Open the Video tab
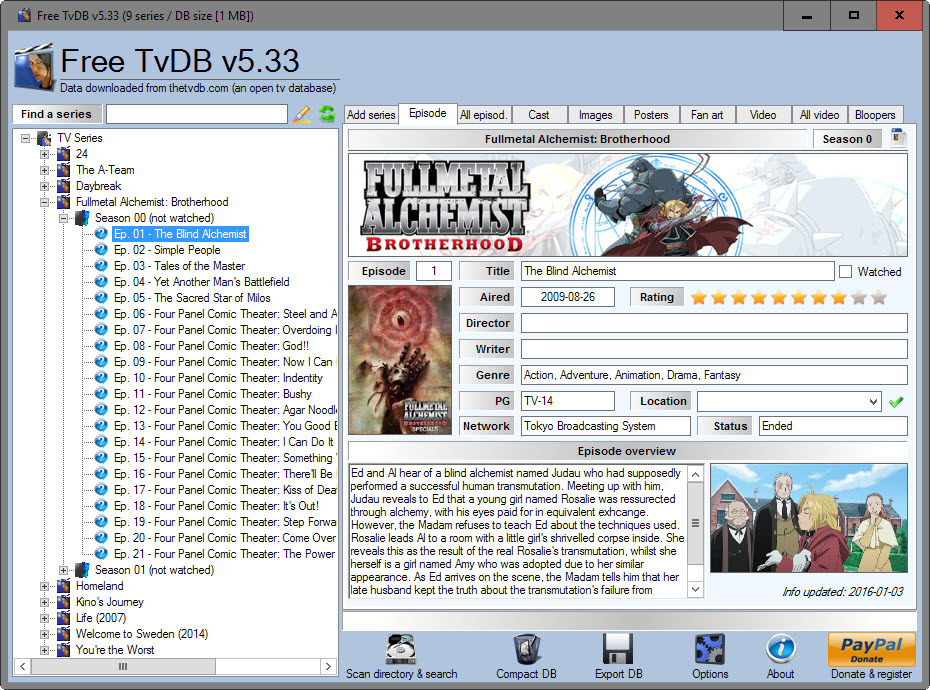The image size is (930, 690). pos(763,115)
